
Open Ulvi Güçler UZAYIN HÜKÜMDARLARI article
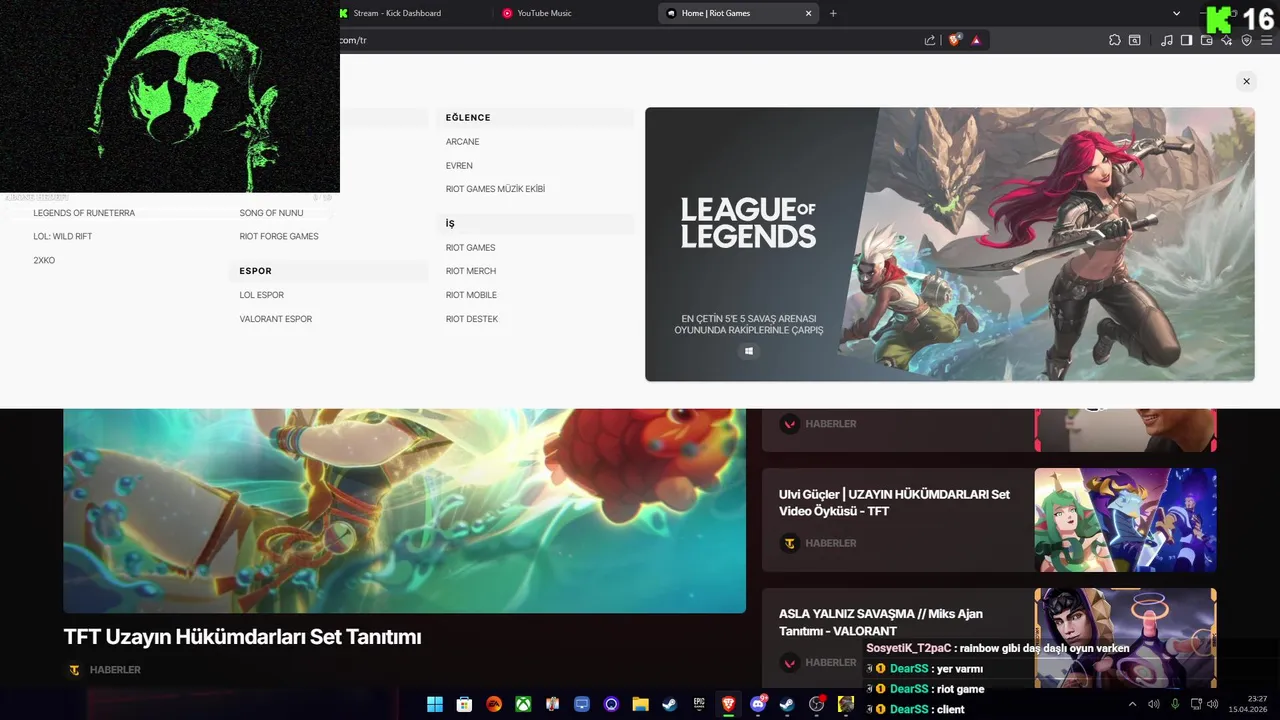pos(894,503)
